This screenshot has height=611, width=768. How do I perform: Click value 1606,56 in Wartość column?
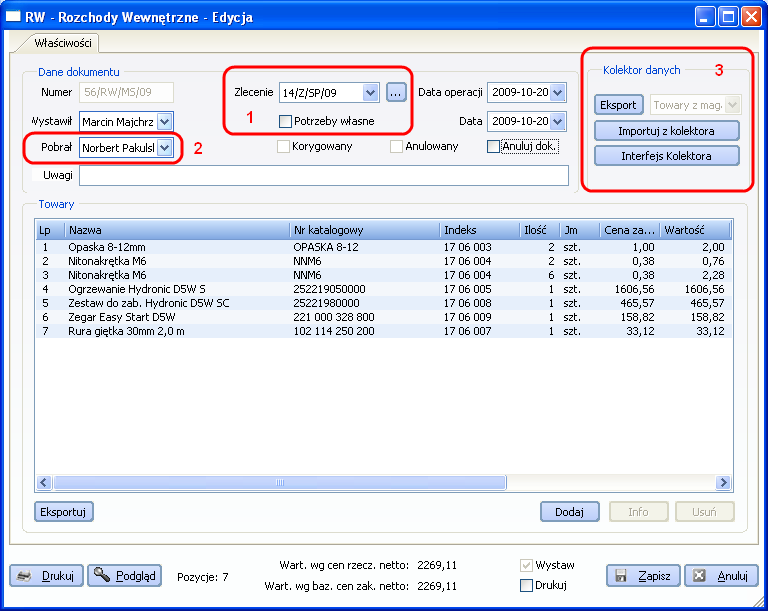(x=704, y=289)
